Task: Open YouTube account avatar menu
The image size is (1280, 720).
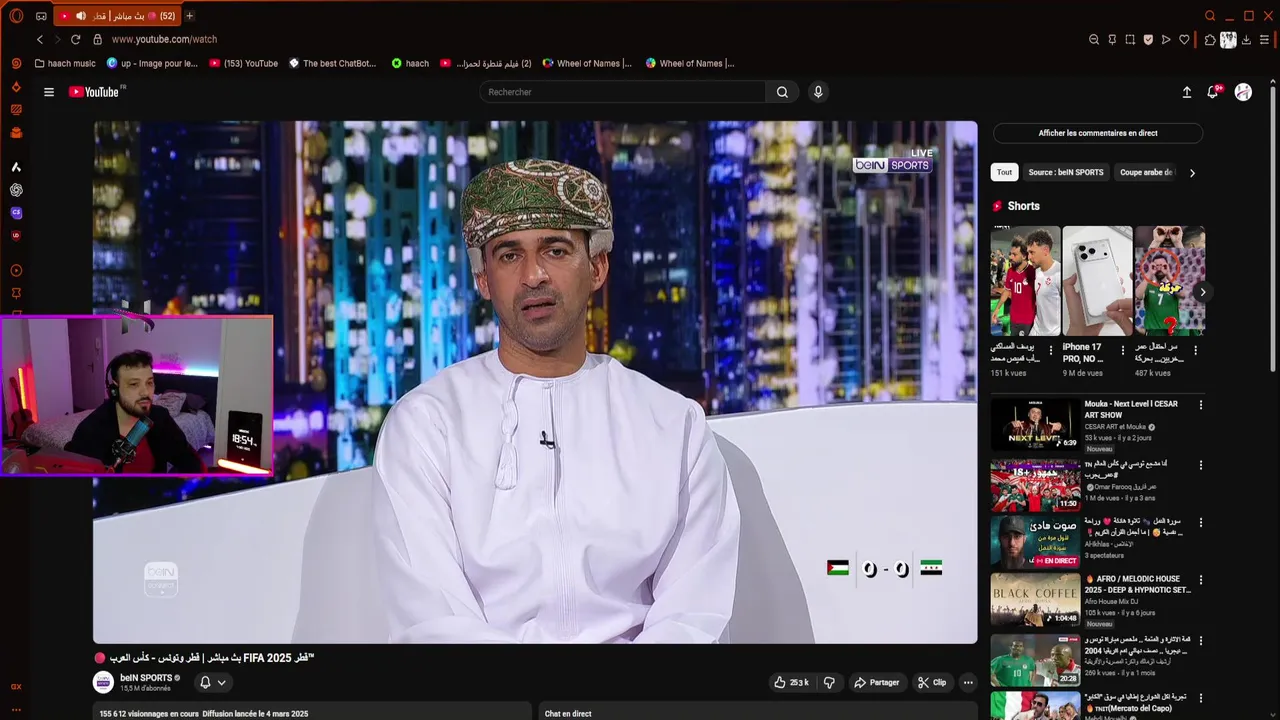Action: (x=1243, y=92)
